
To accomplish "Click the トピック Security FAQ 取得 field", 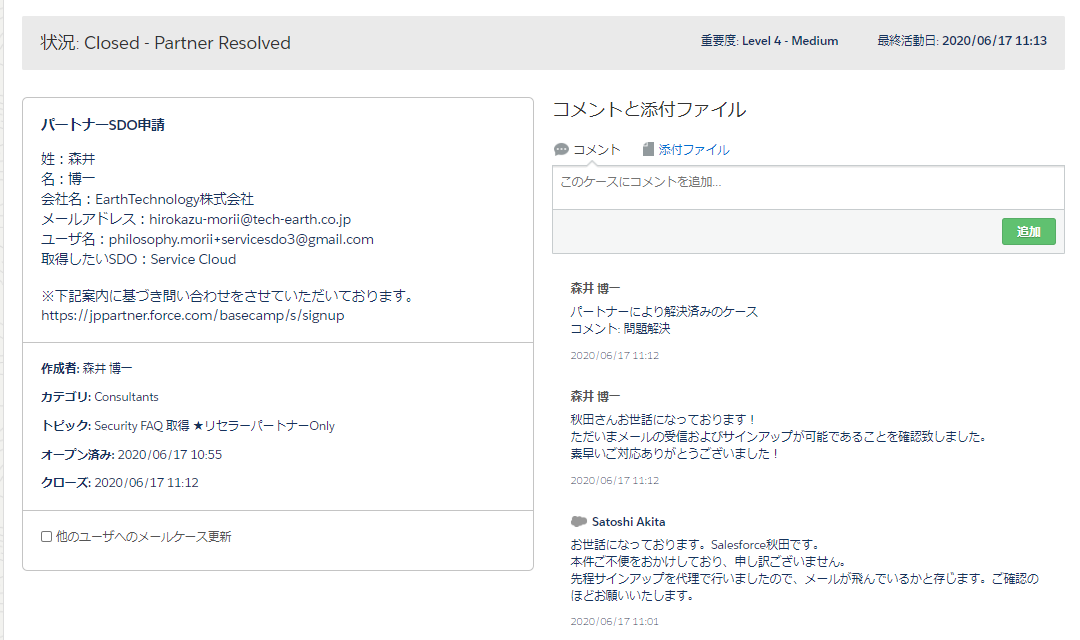I will click(188, 426).
